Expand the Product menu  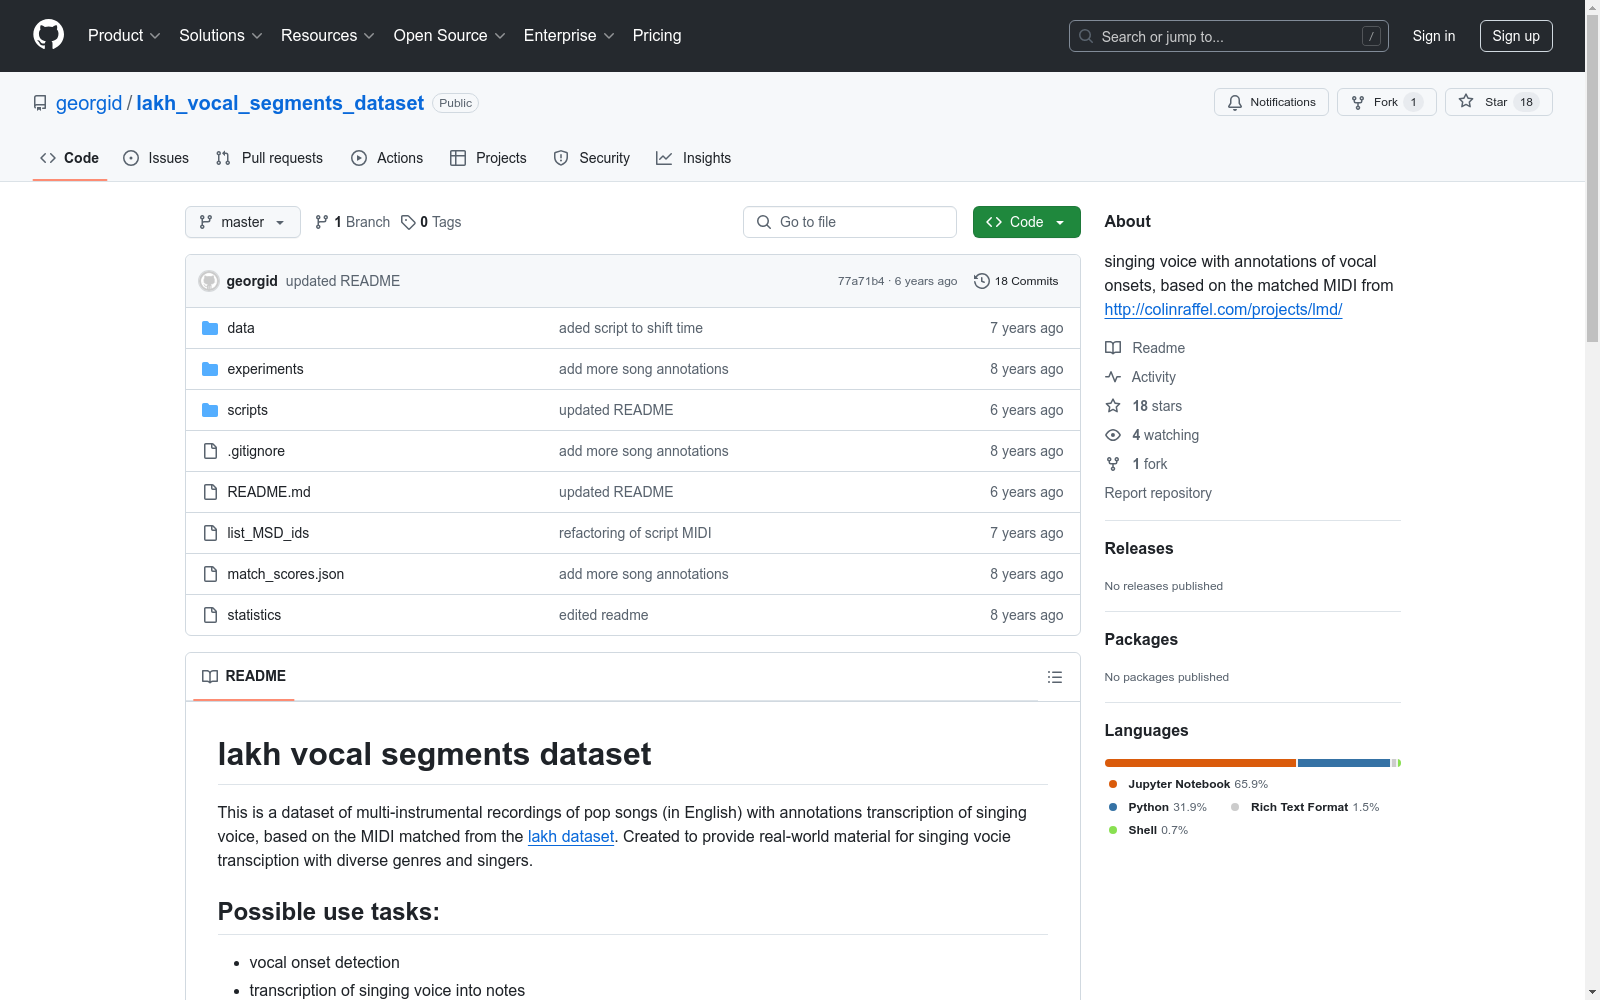click(x=124, y=36)
